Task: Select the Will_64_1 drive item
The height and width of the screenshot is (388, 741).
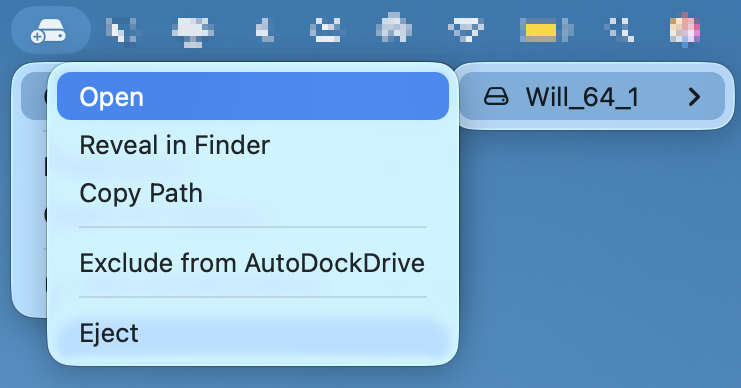Action: click(593, 97)
